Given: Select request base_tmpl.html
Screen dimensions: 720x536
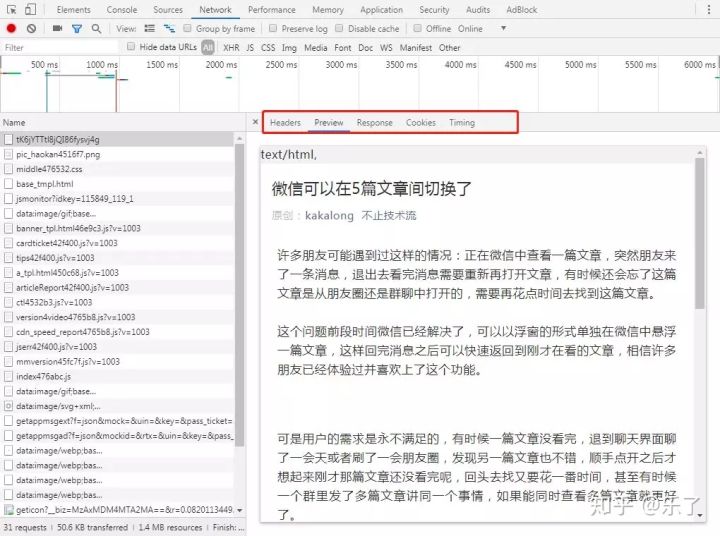Looking at the screenshot, I should pos(117,184).
